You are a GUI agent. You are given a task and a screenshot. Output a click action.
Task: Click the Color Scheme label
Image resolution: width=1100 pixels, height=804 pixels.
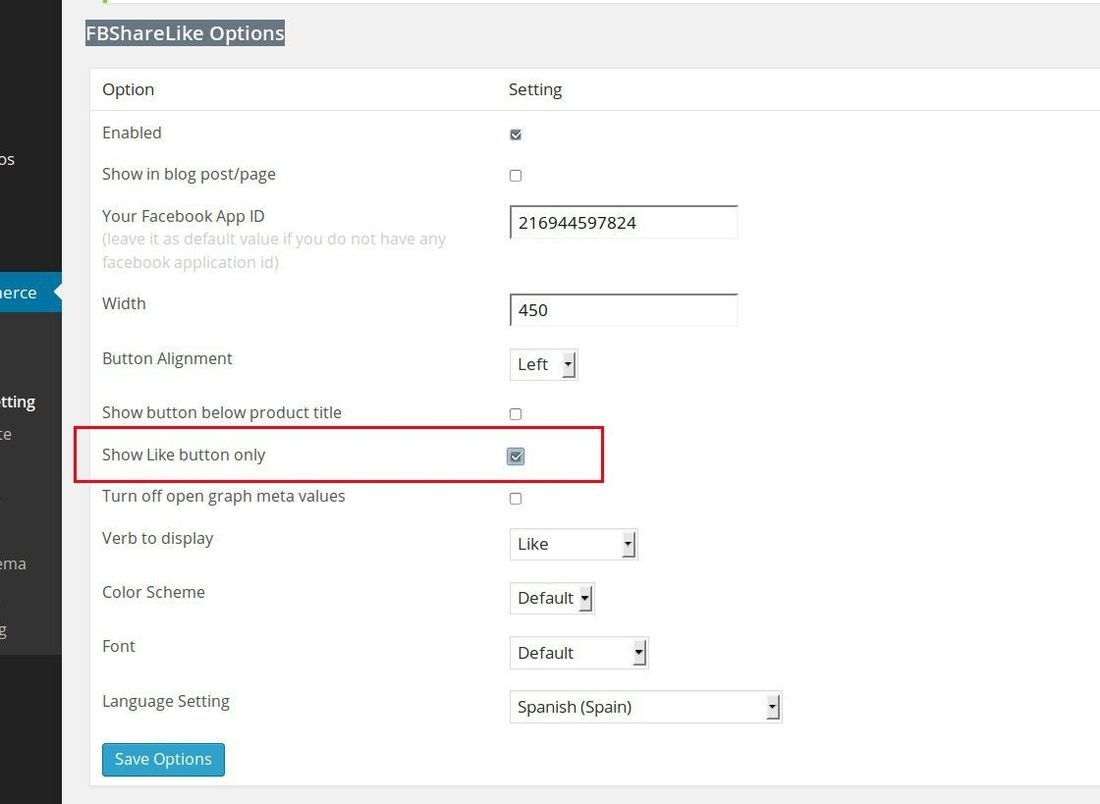click(154, 592)
